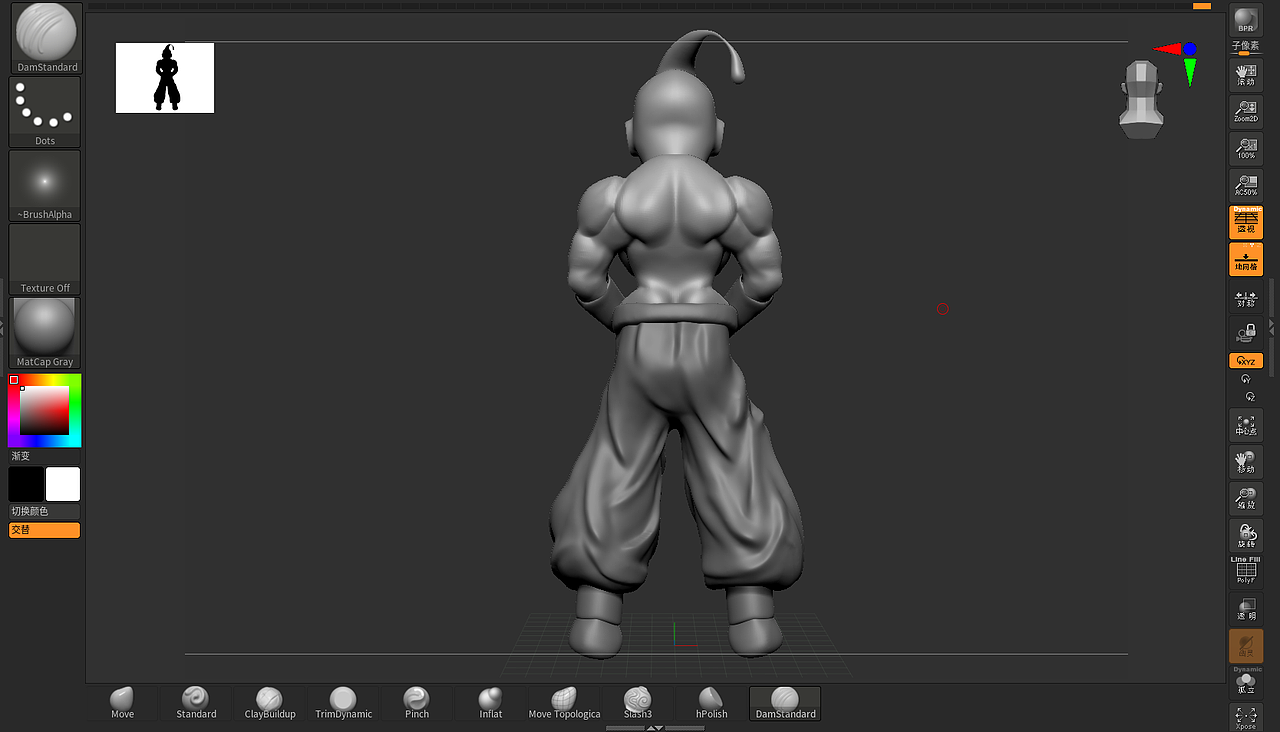Viewport: 1280px width, 732px height.
Task: Select the white main color swatch
Action: [x=63, y=484]
